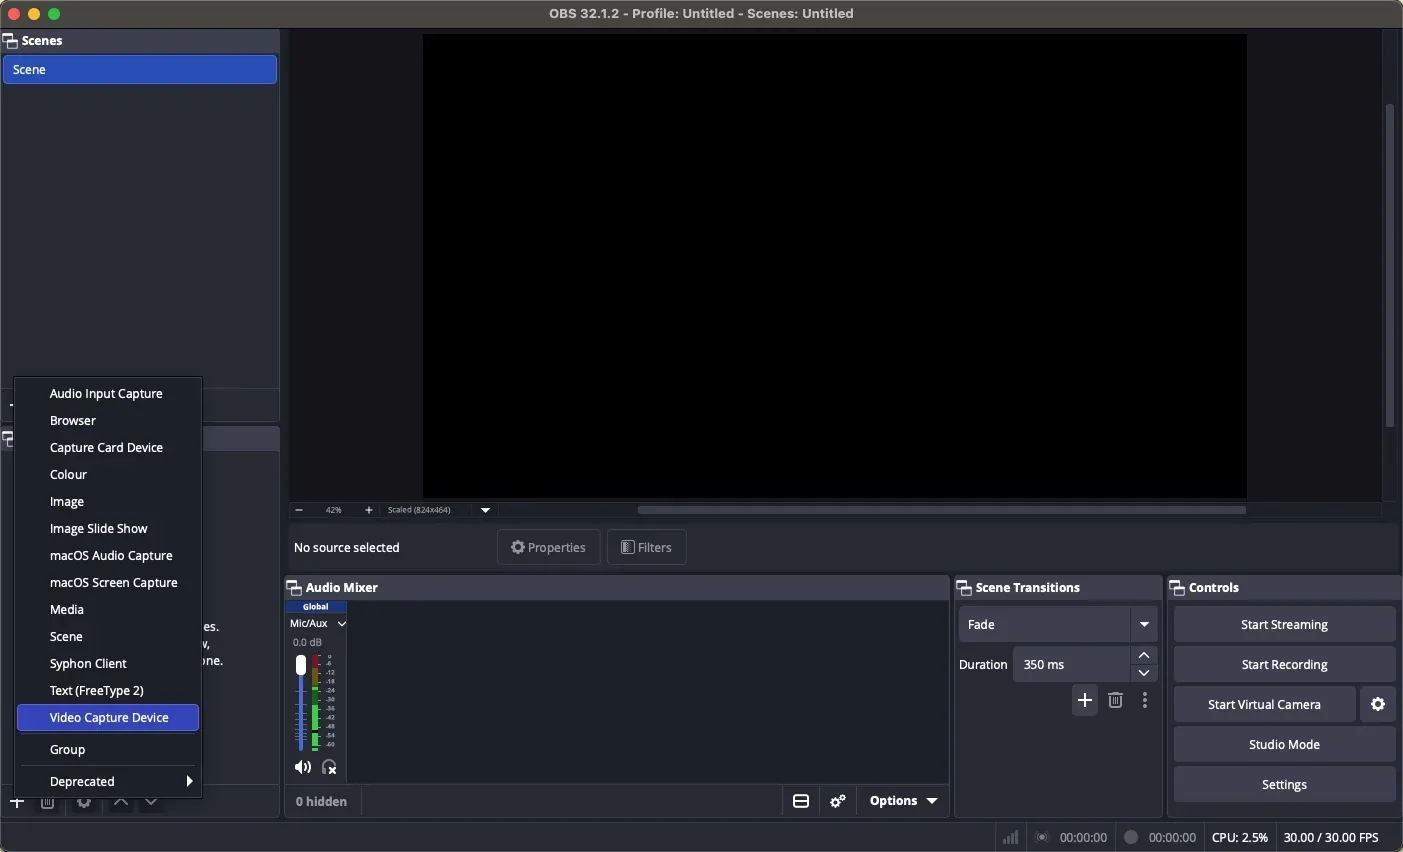The image size is (1403, 852).
Task: Click the 0 hidden mixer label
Action: pos(322,802)
